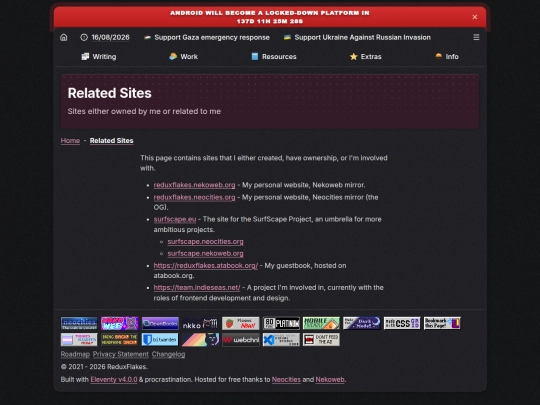The image size is (540, 405).
Task: Click the '© 2021 - 2026 ReduxFlakes.' text
Action: pos(104,367)
